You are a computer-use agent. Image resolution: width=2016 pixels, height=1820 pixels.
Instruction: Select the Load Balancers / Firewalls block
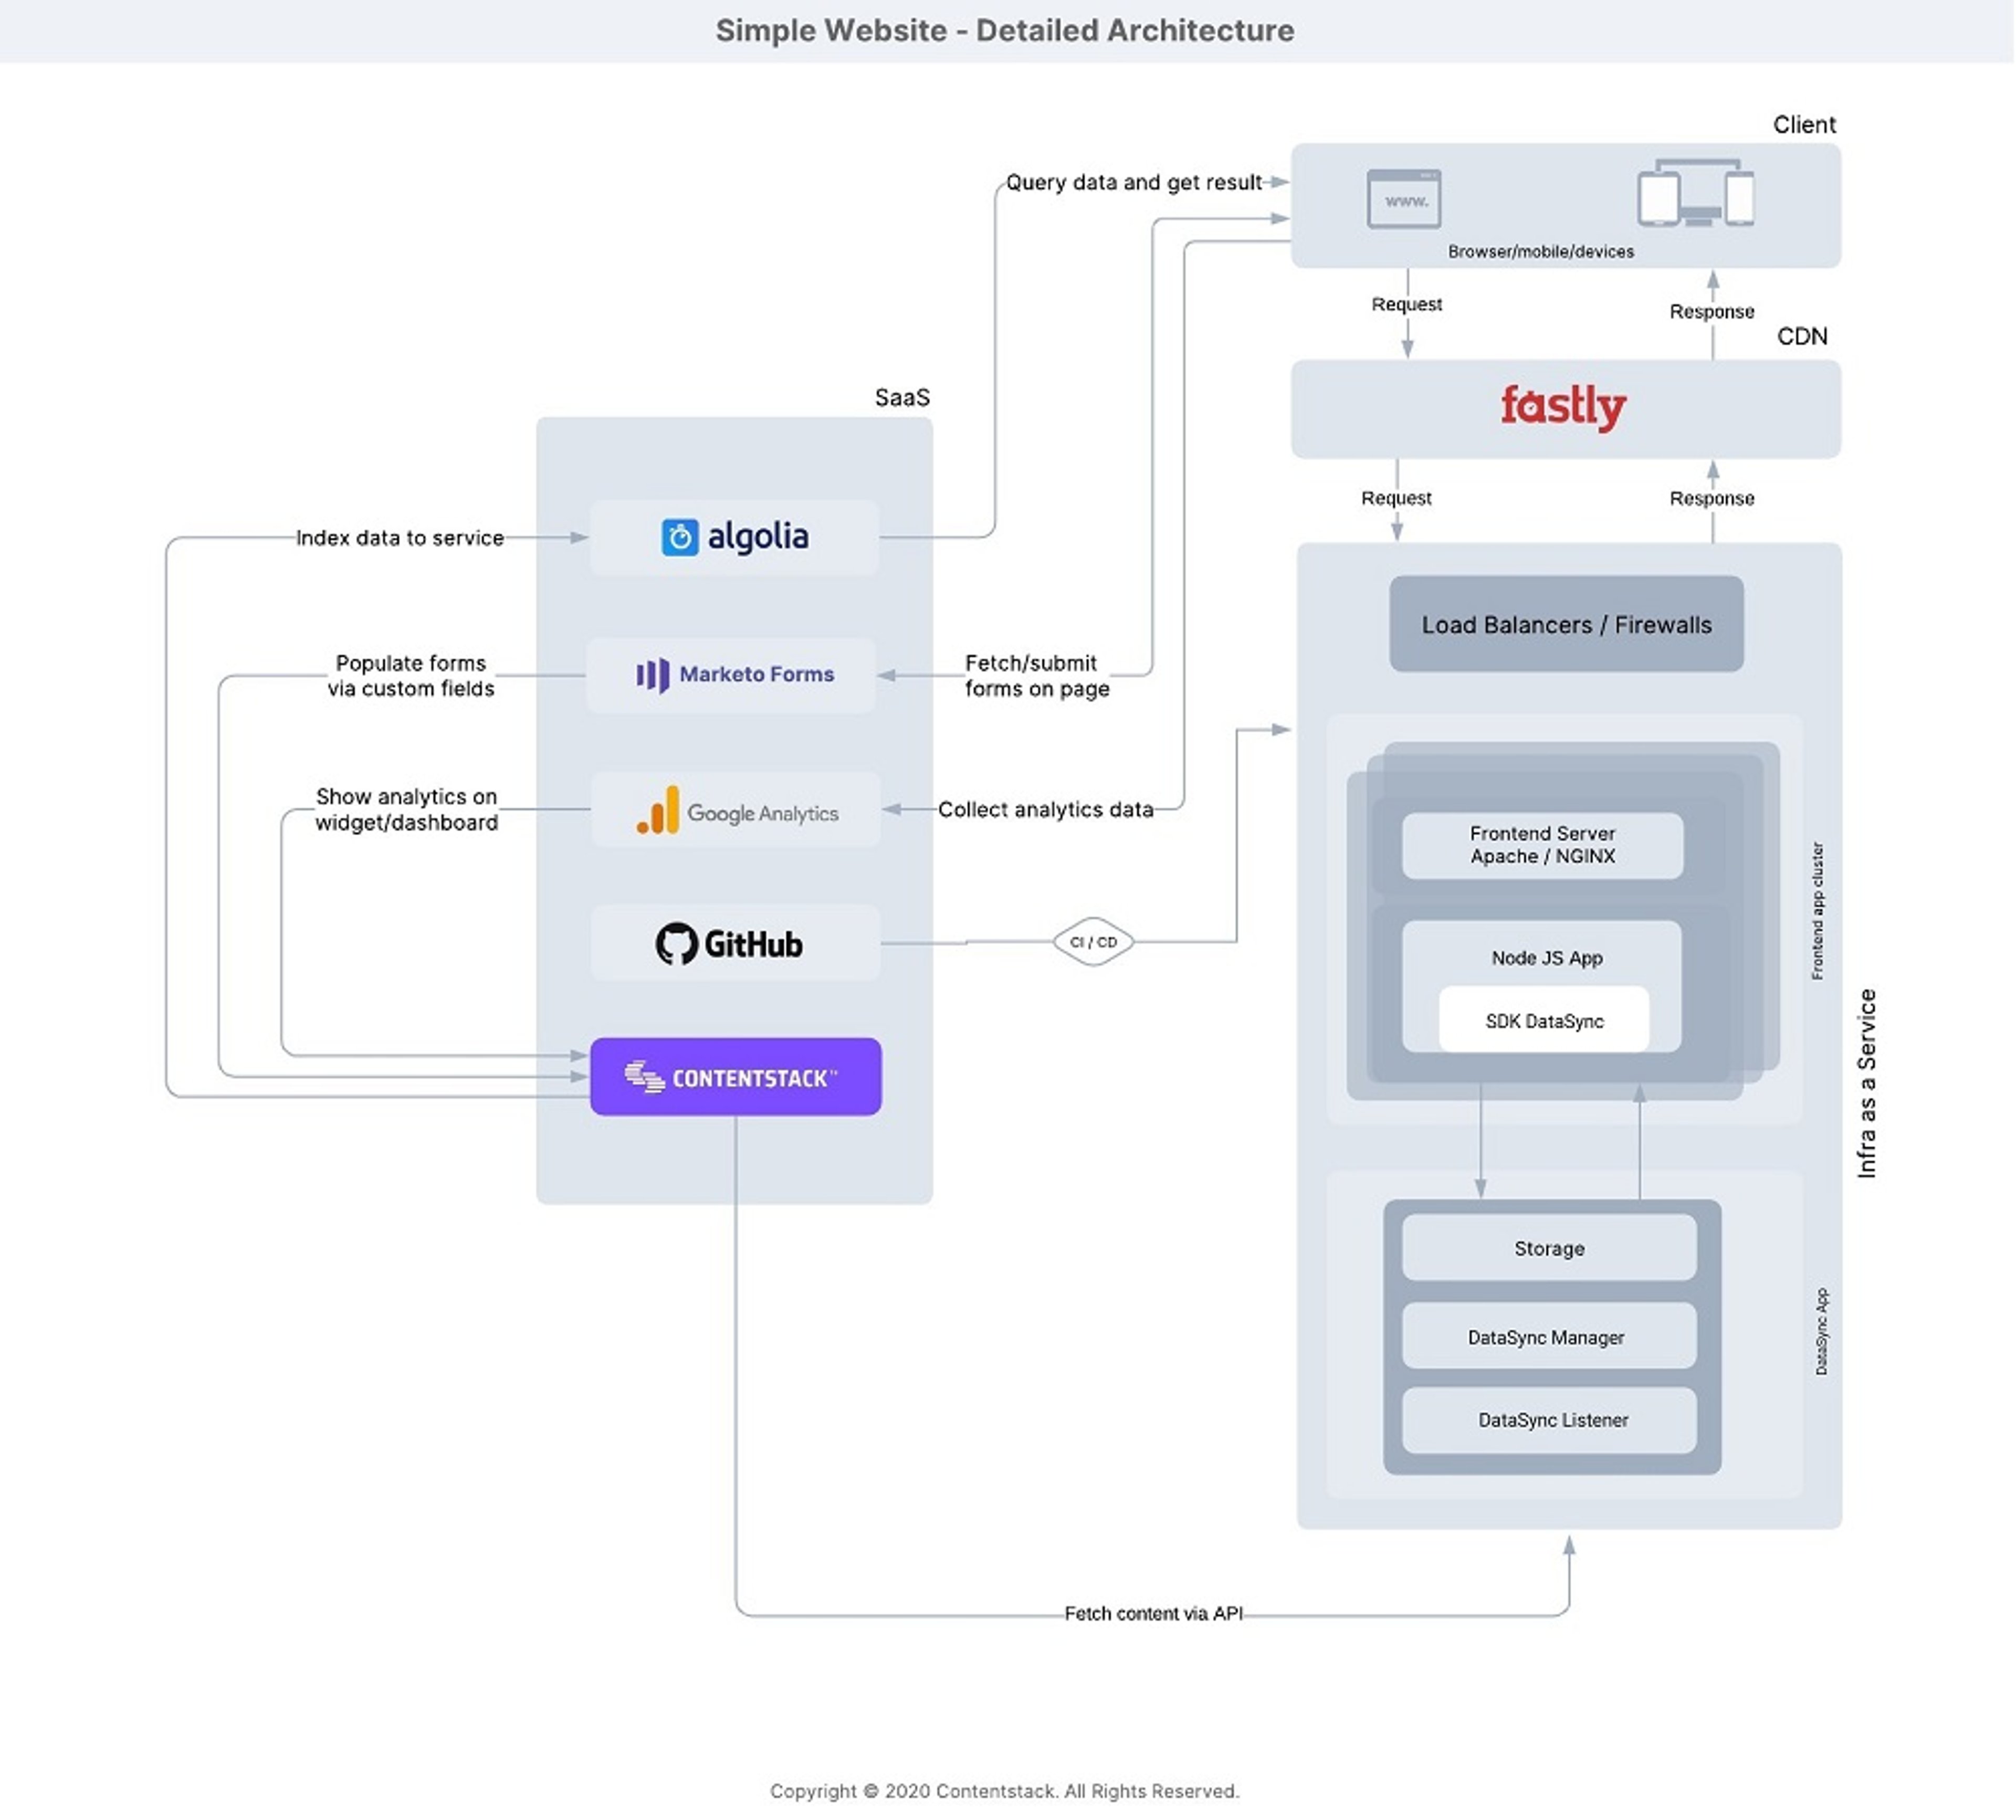[x=1567, y=624]
